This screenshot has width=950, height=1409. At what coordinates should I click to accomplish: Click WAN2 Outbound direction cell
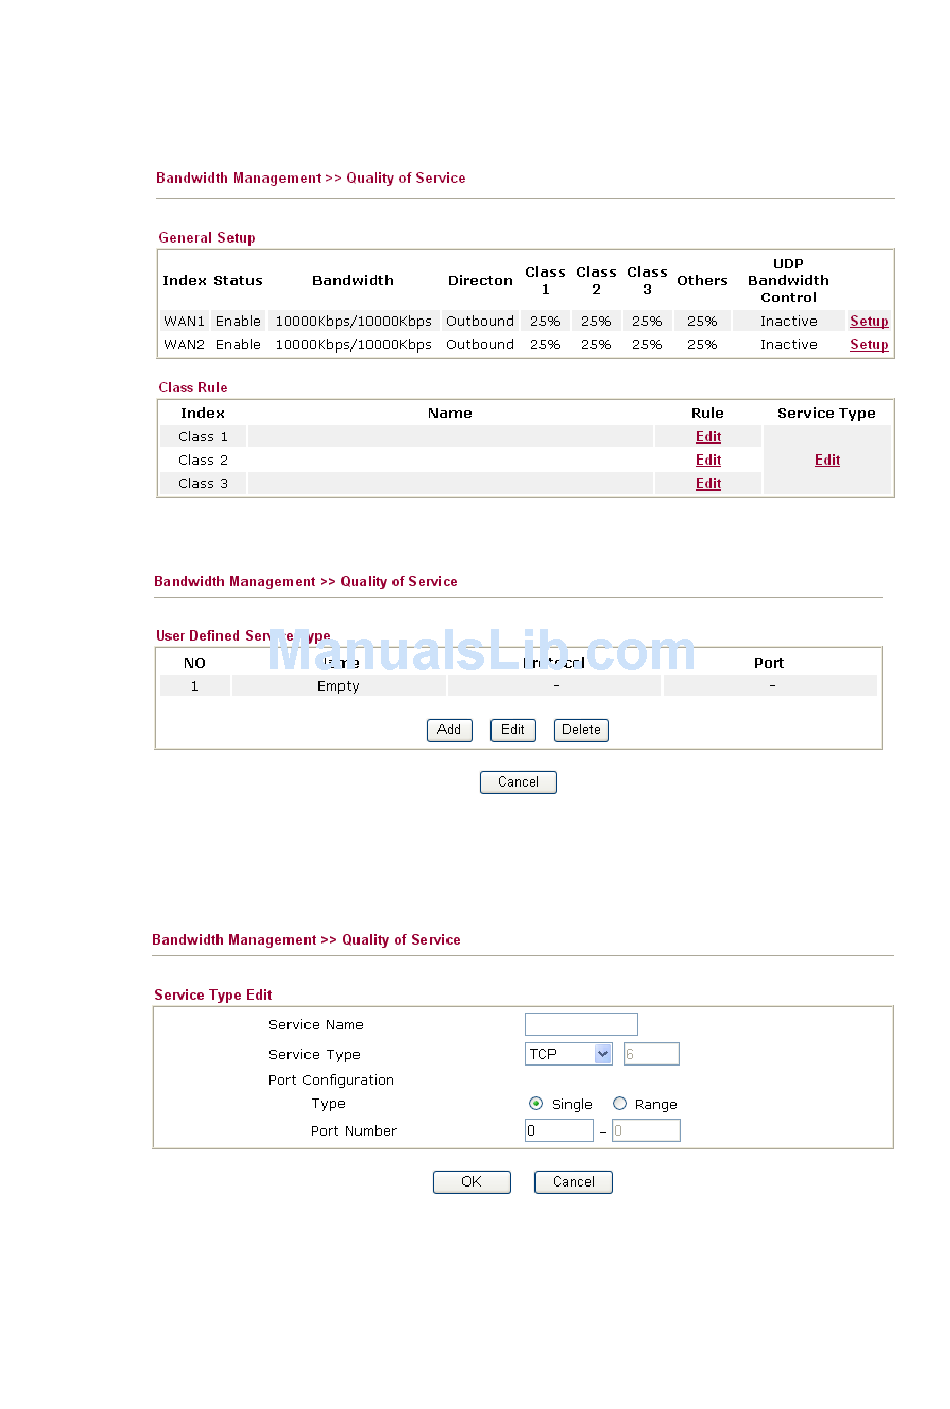(x=480, y=345)
